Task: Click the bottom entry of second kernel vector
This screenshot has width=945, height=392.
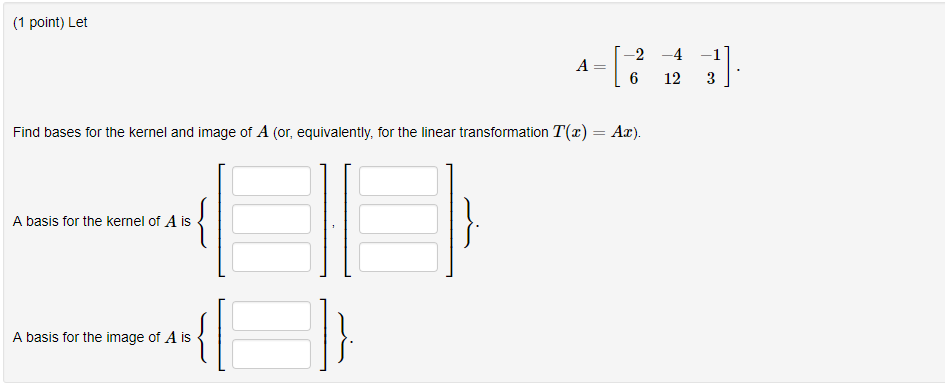Action: point(398,257)
